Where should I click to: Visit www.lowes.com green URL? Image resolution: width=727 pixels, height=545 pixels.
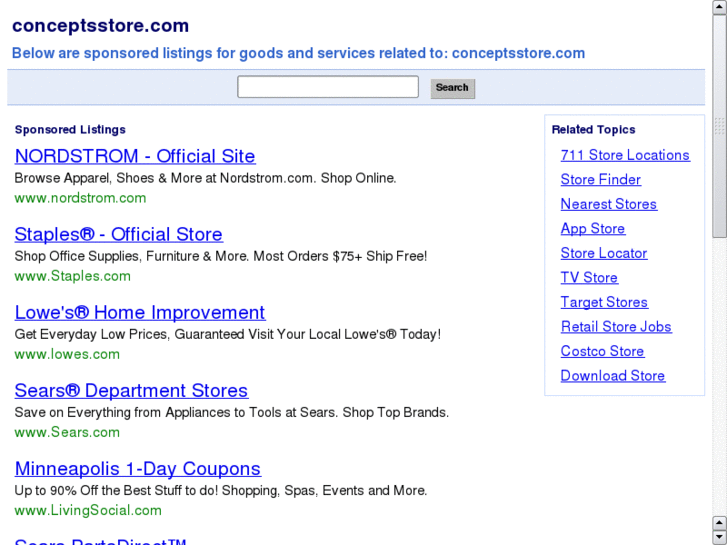67,354
